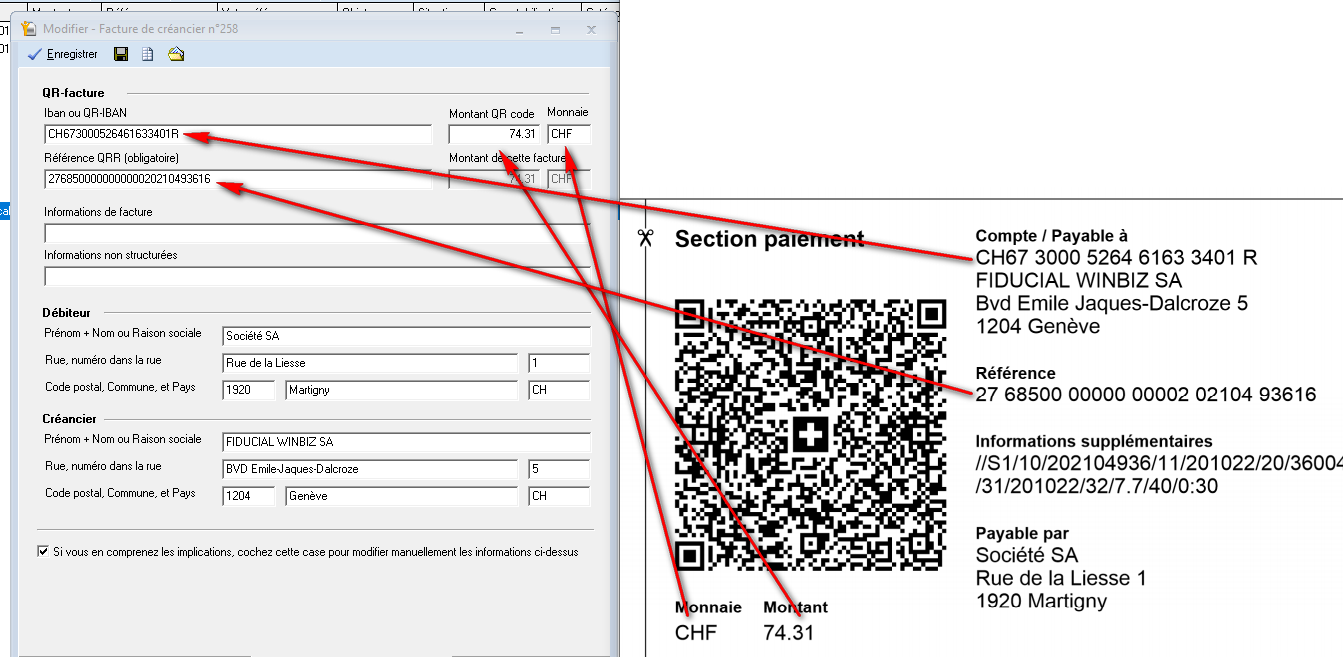Click creditor city field 'Genève'
Viewport: 1343px width, 657px height.
[401, 496]
